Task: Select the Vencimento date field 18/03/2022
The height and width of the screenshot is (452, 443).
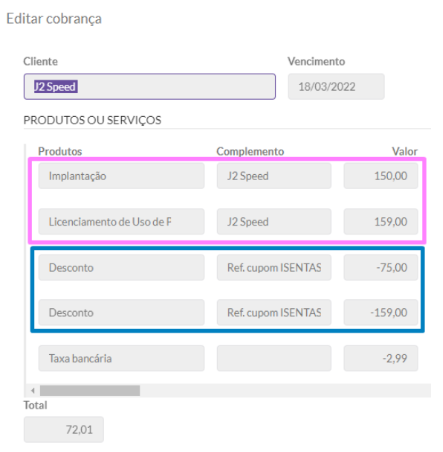Action: [336, 87]
